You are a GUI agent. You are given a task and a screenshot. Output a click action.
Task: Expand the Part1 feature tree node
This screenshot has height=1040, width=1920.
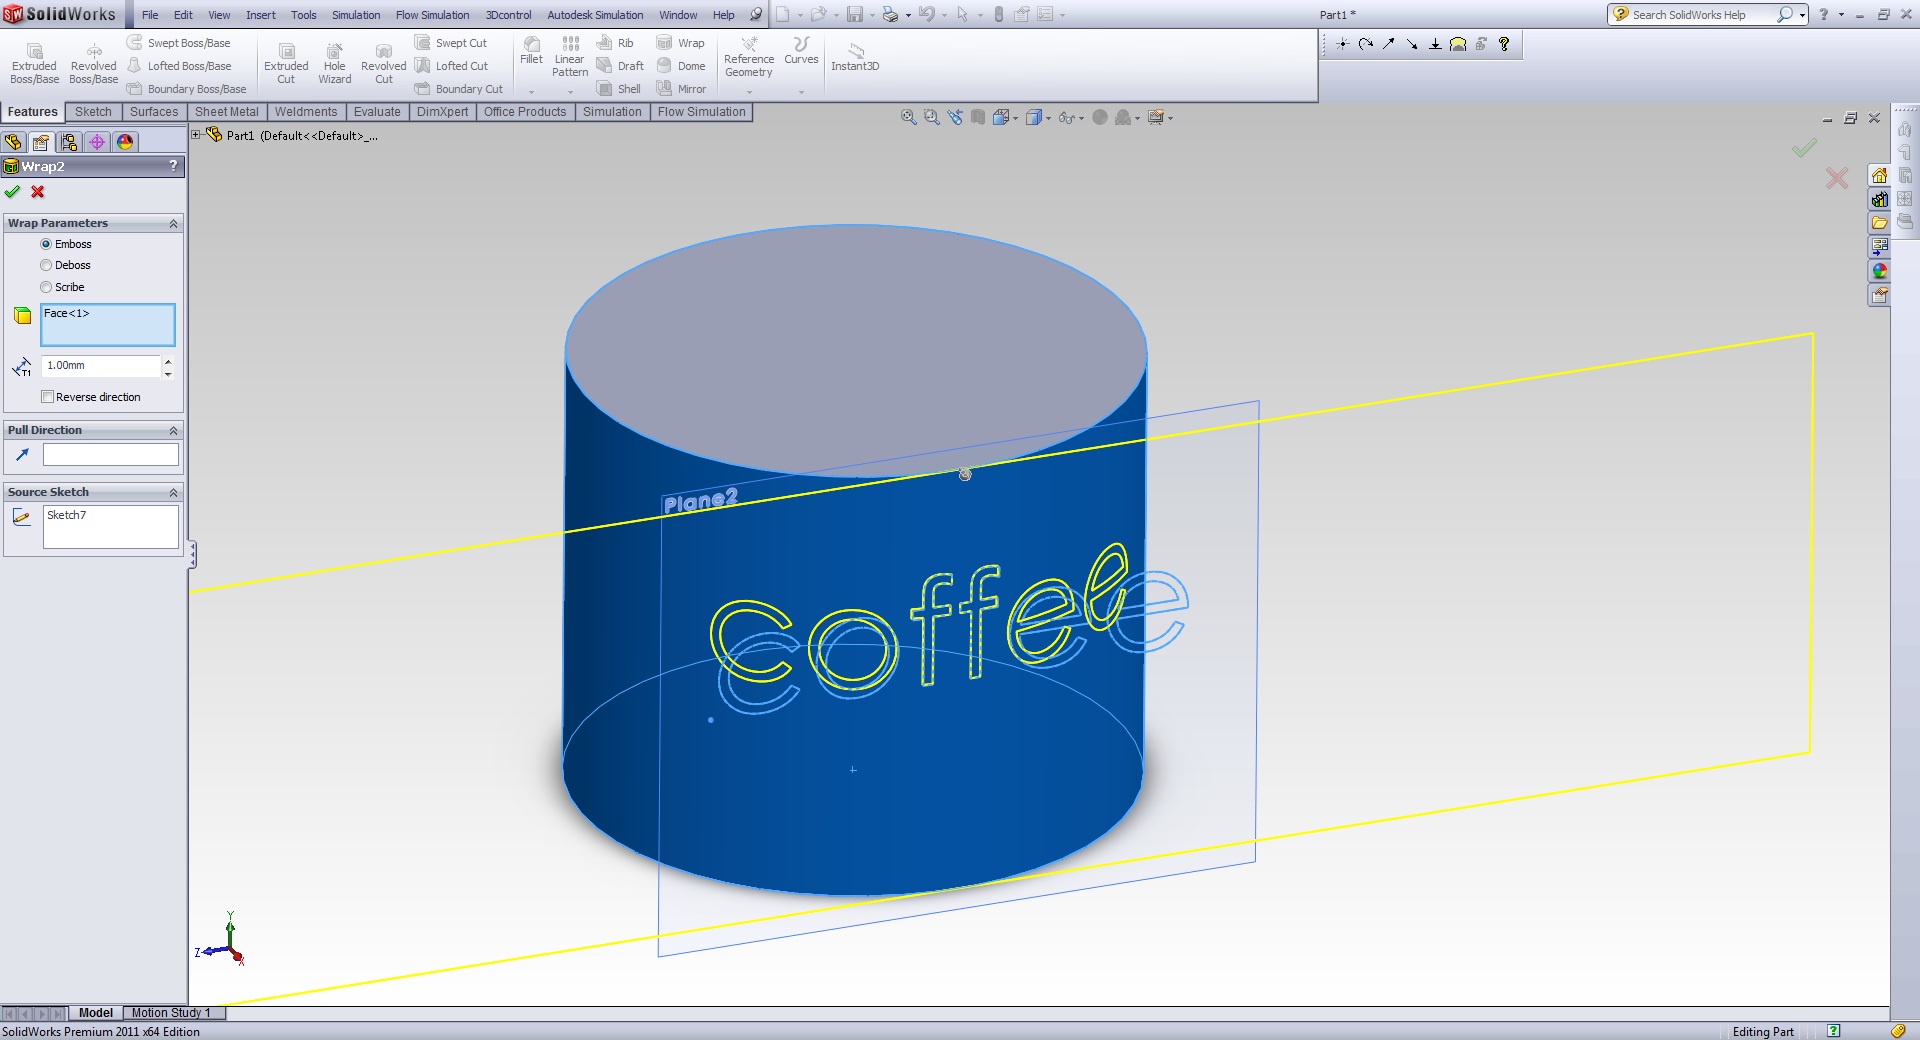196,135
